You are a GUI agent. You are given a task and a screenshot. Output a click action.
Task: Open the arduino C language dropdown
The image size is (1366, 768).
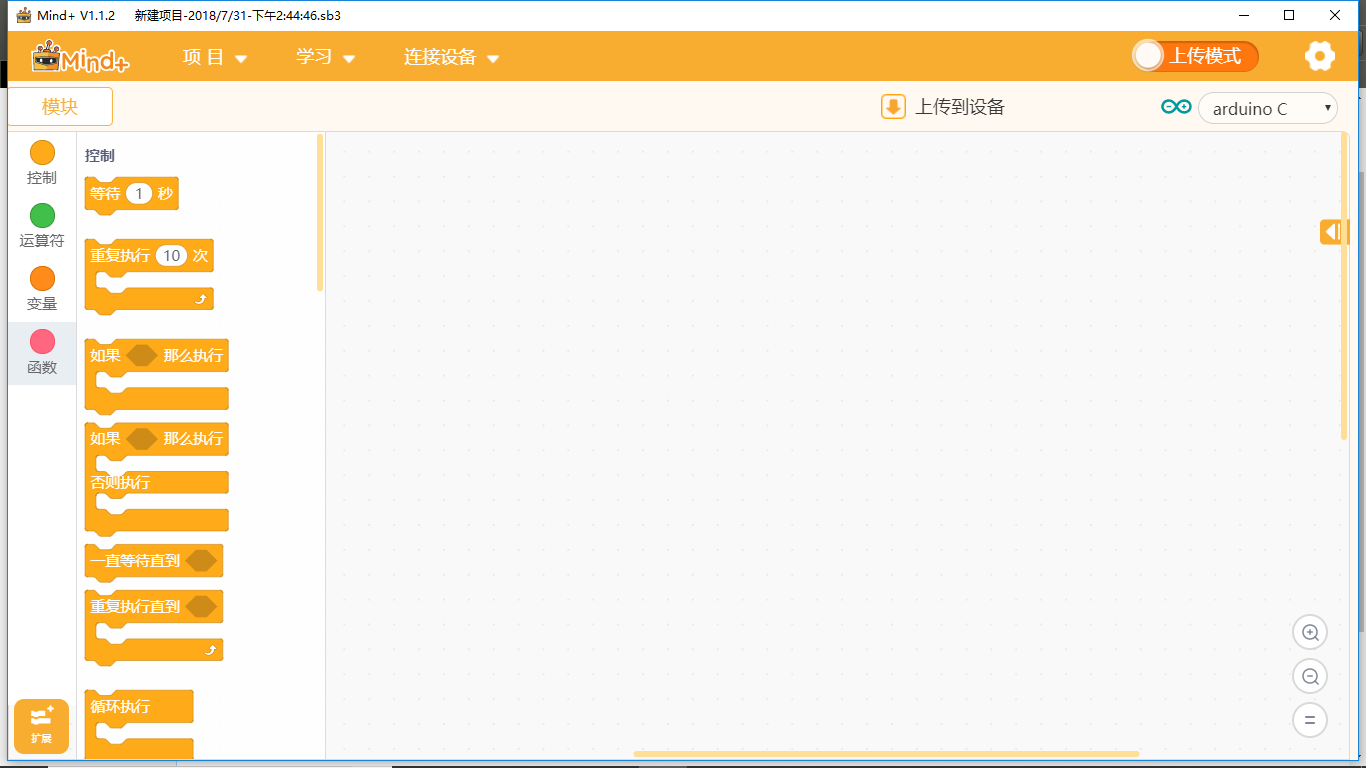(1268, 109)
